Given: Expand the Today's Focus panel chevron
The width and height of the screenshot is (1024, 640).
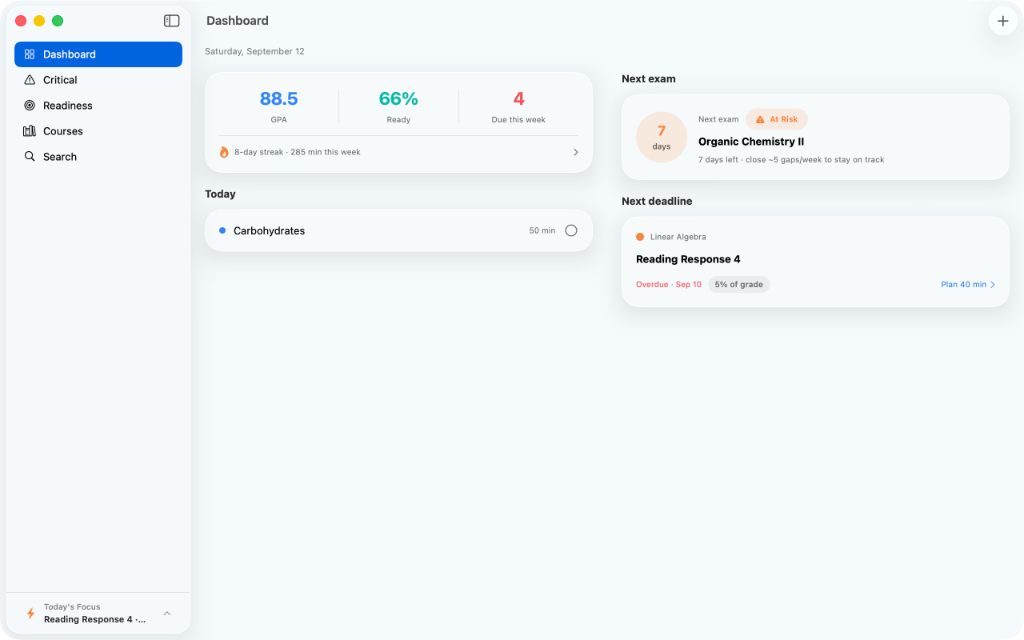Looking at the screenshot, I should click(167, 613).
